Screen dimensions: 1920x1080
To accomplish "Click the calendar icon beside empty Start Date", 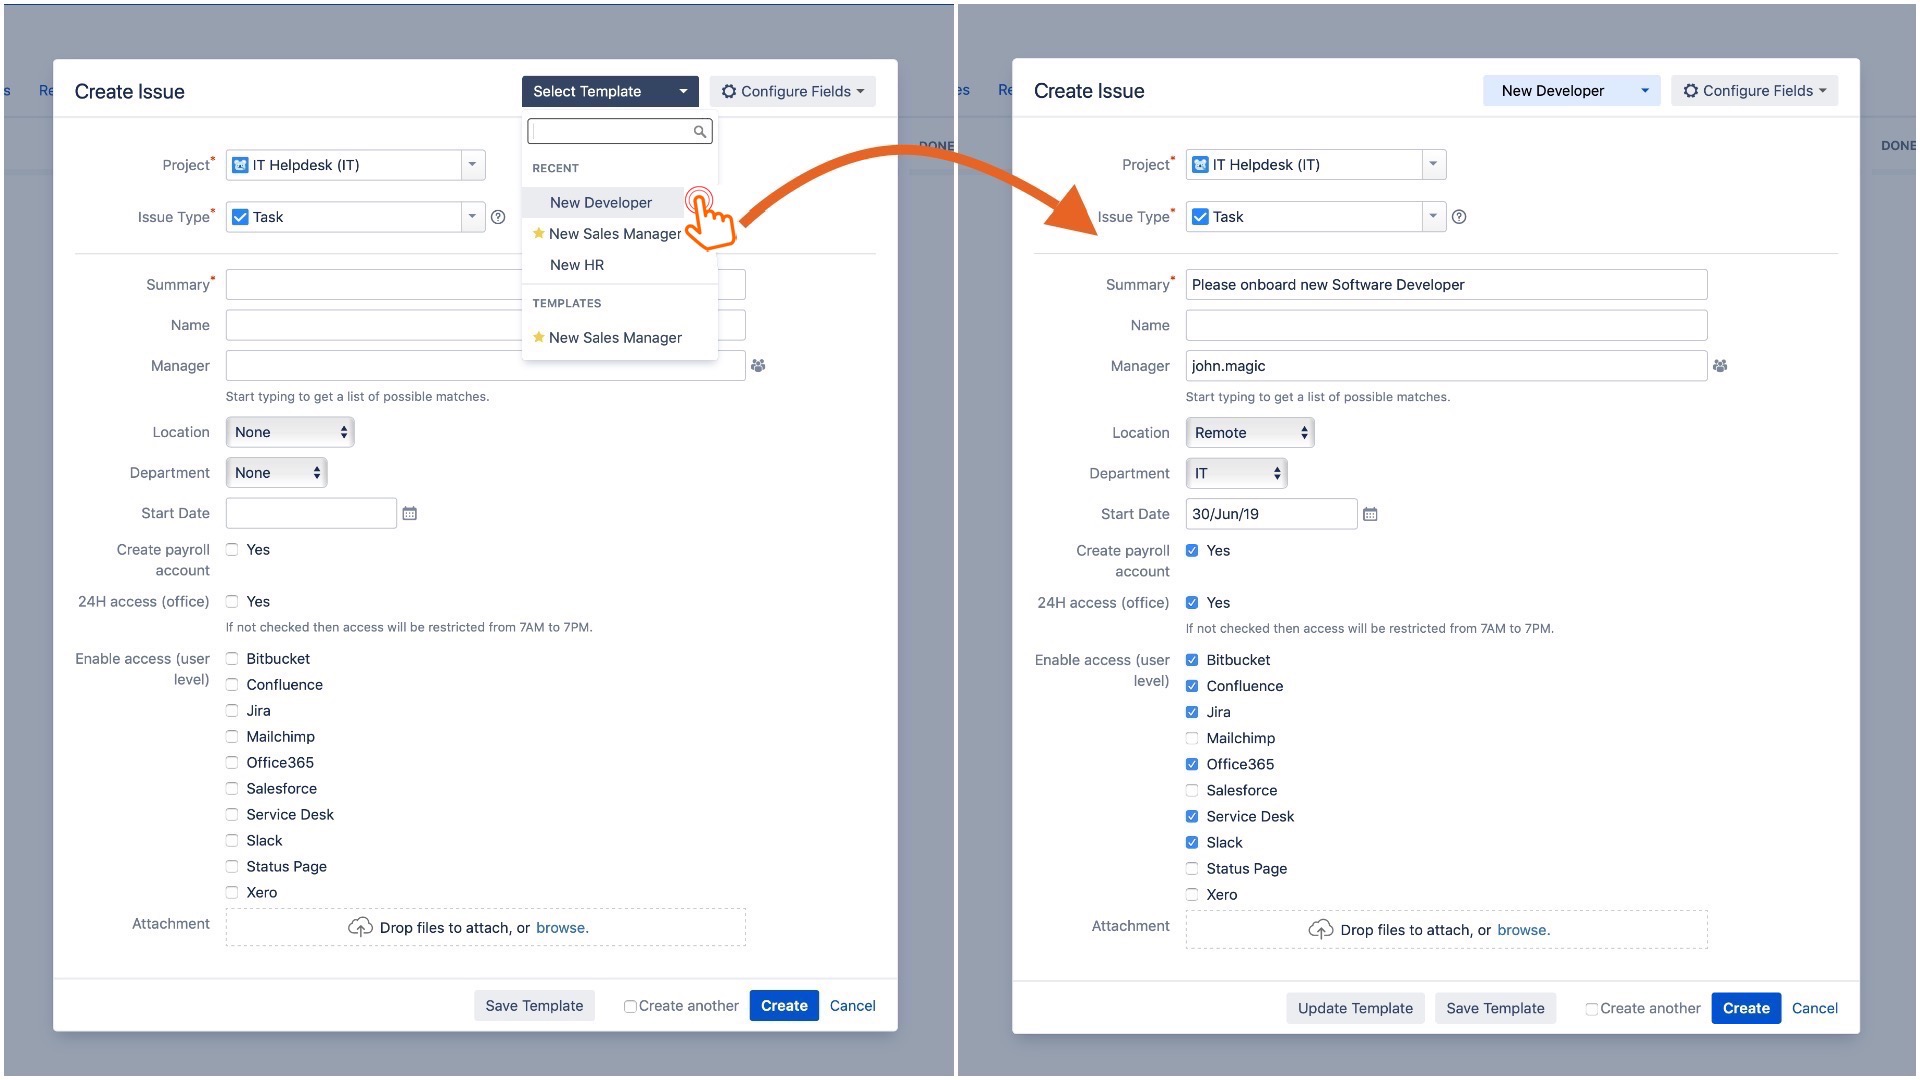I will click(409, 513).
